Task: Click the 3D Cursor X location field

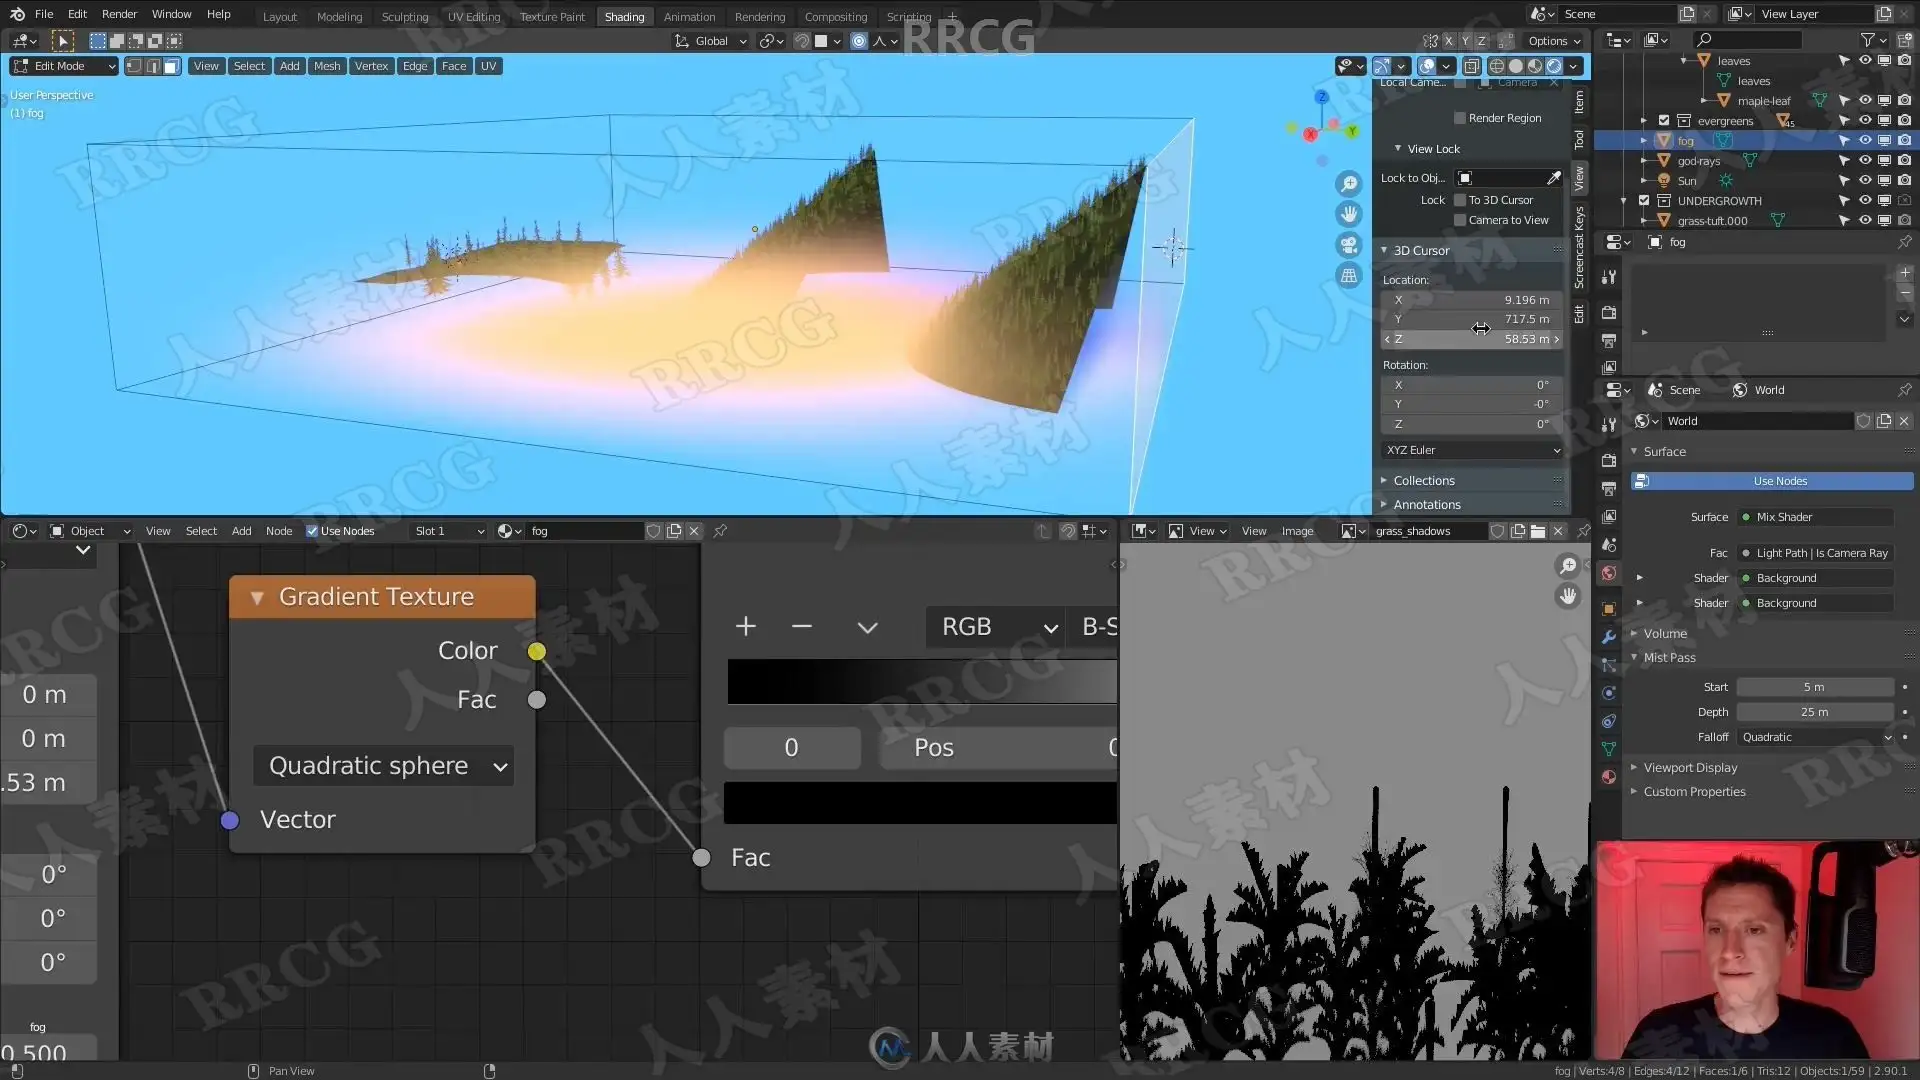Action: [1472, 300]
